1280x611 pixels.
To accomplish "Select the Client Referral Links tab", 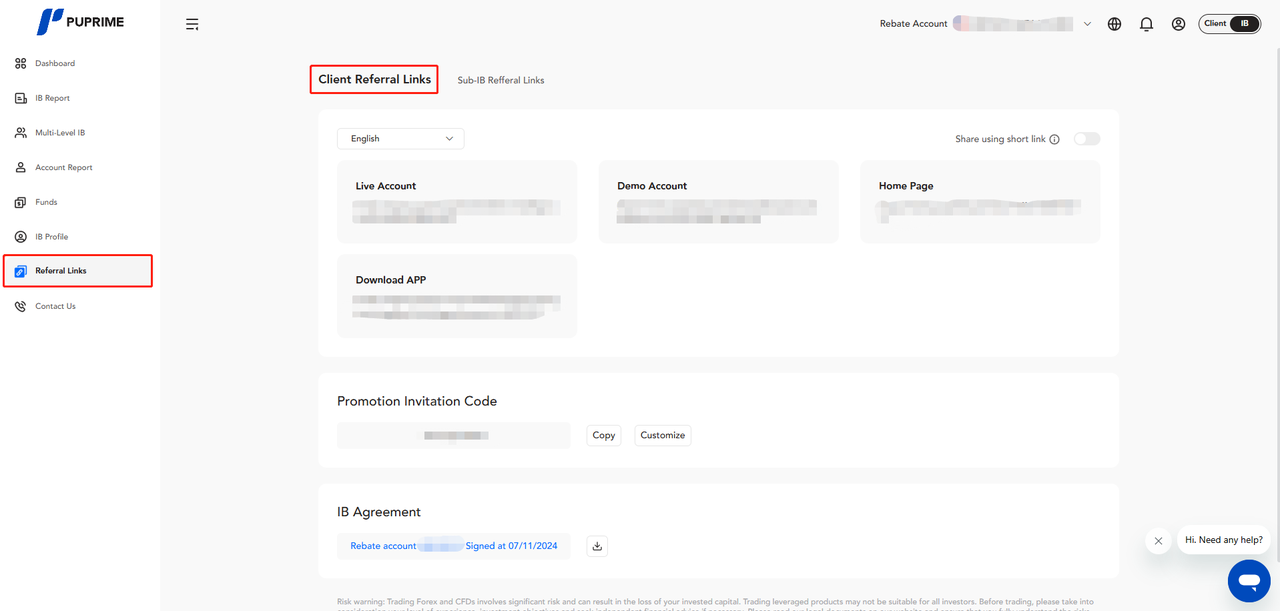I will pyautogui.click(x=374, y=80).
